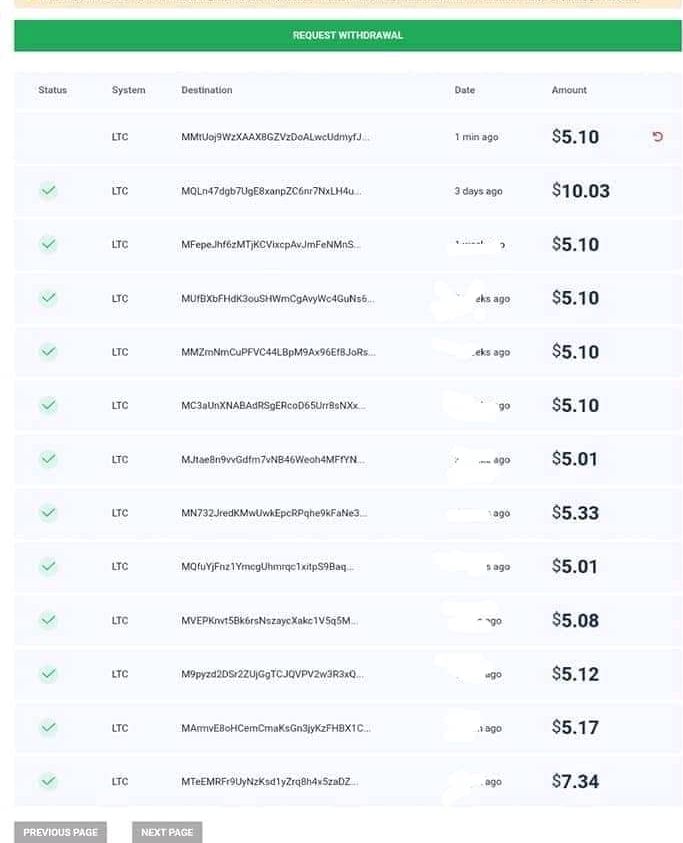Click the Amount column header
This screenshot has height=843, width=683.
(569, 90)
